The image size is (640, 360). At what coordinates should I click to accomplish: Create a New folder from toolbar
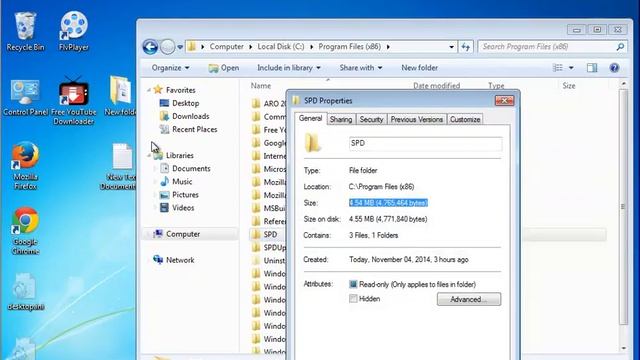pyautogui.click(x=419, y=68)
